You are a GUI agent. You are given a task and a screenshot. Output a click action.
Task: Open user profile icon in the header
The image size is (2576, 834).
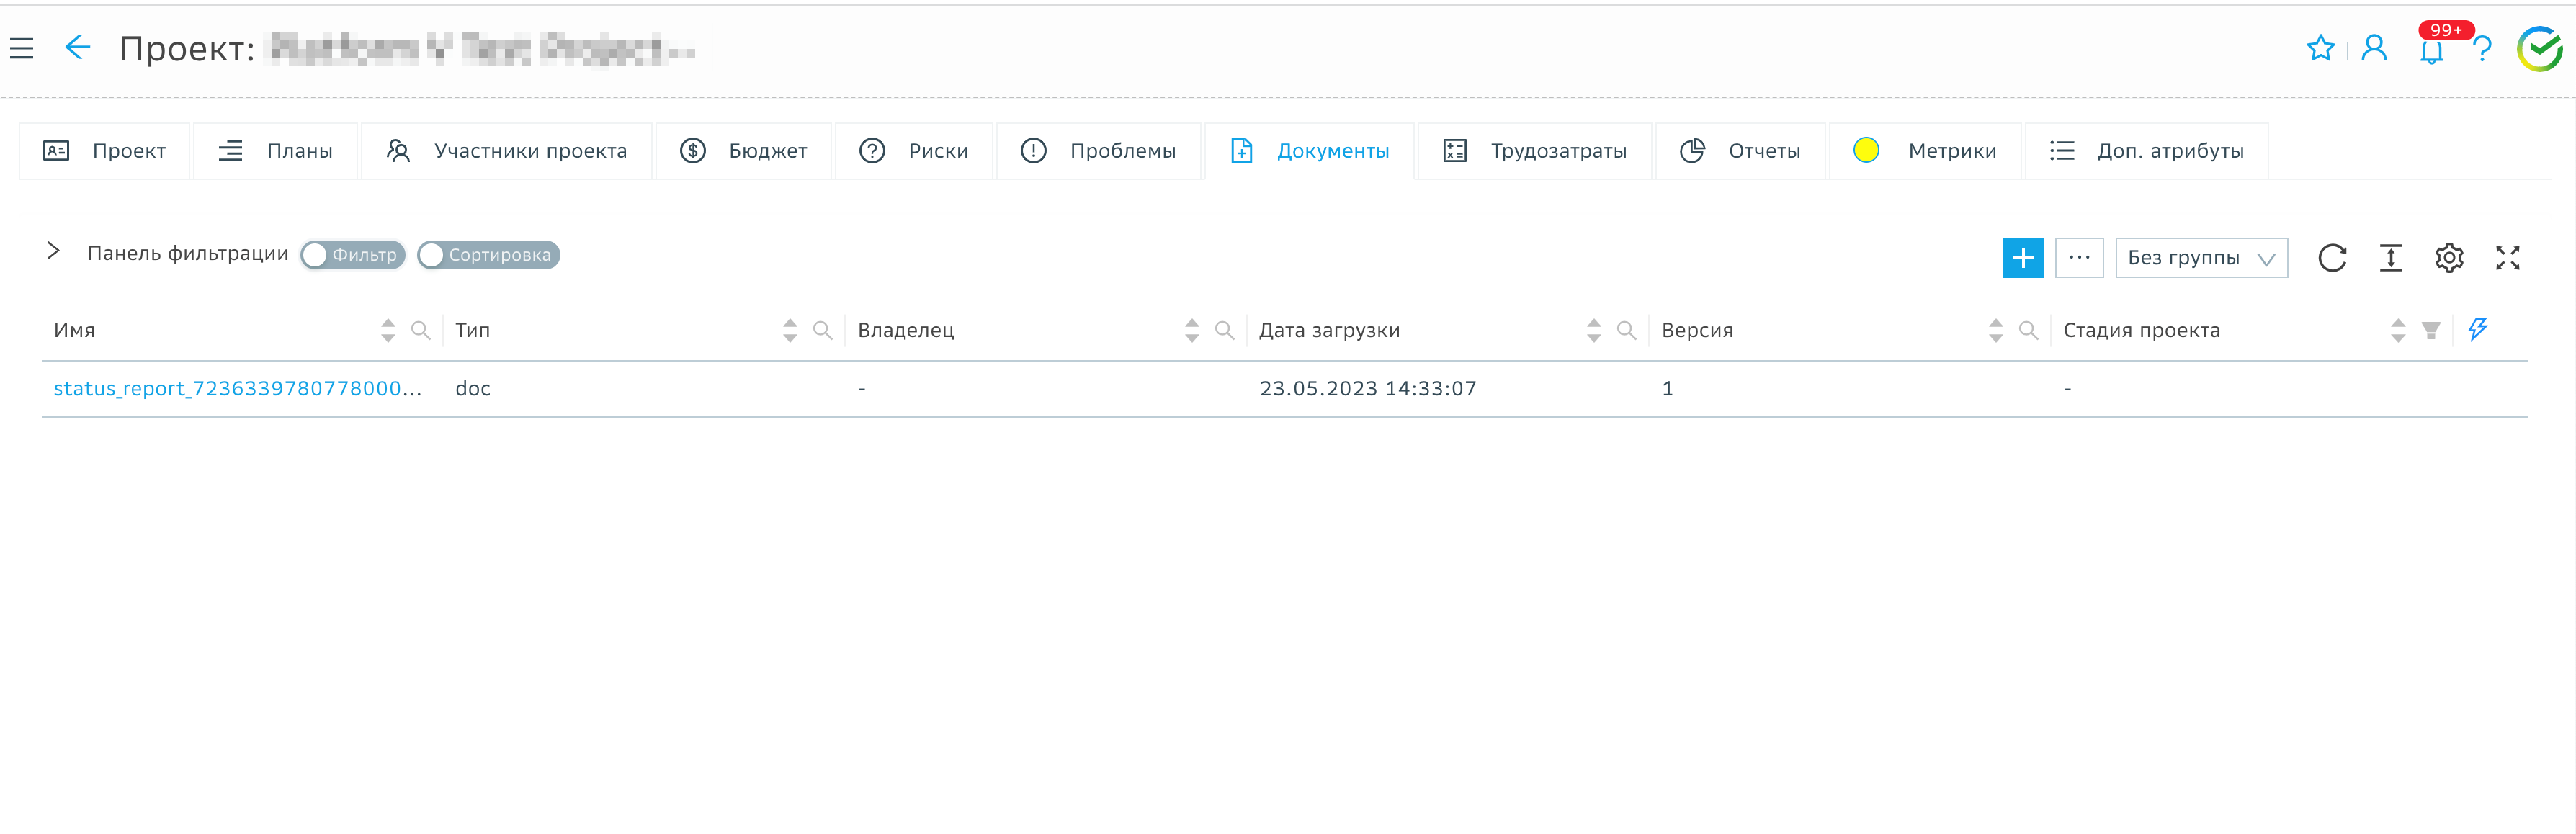2373,48
